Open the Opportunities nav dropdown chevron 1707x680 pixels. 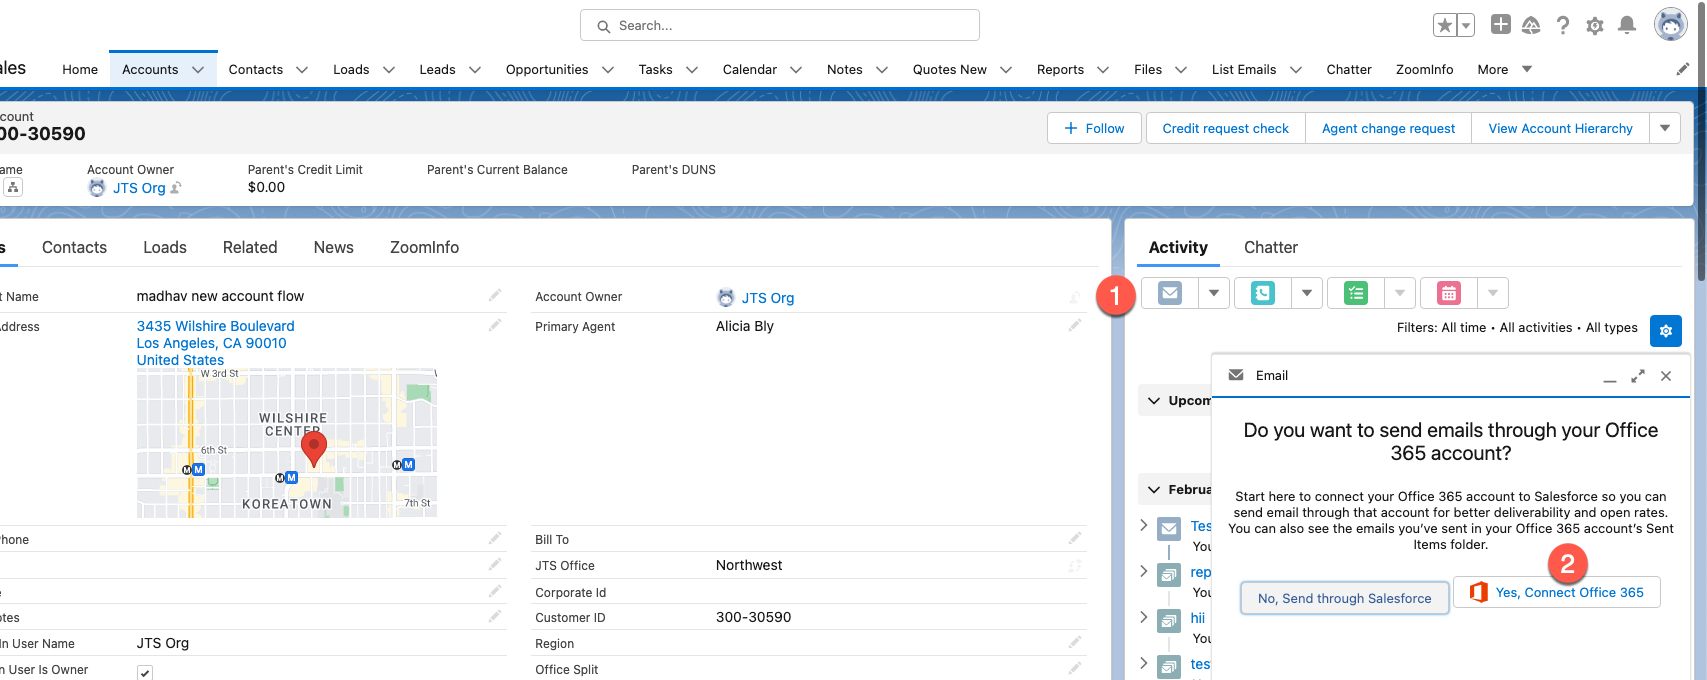pos(608,70)
